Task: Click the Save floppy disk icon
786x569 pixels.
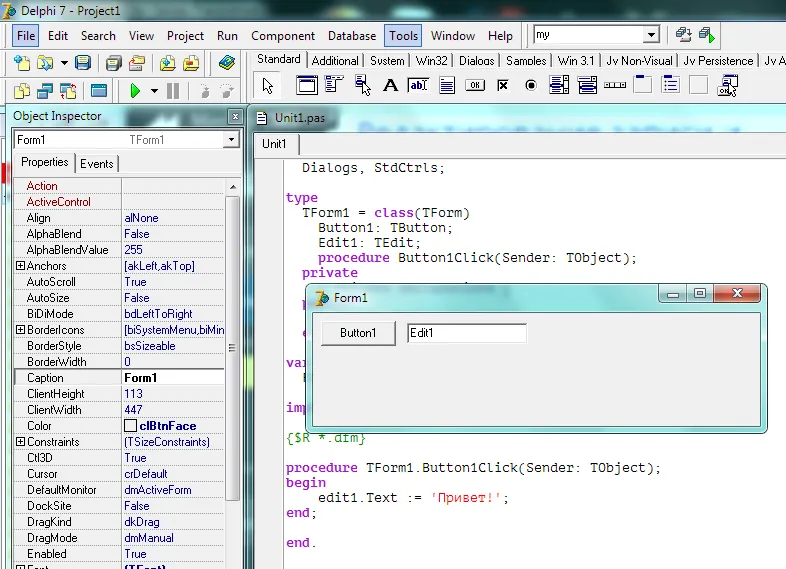Action: click(x=83, y=63)
